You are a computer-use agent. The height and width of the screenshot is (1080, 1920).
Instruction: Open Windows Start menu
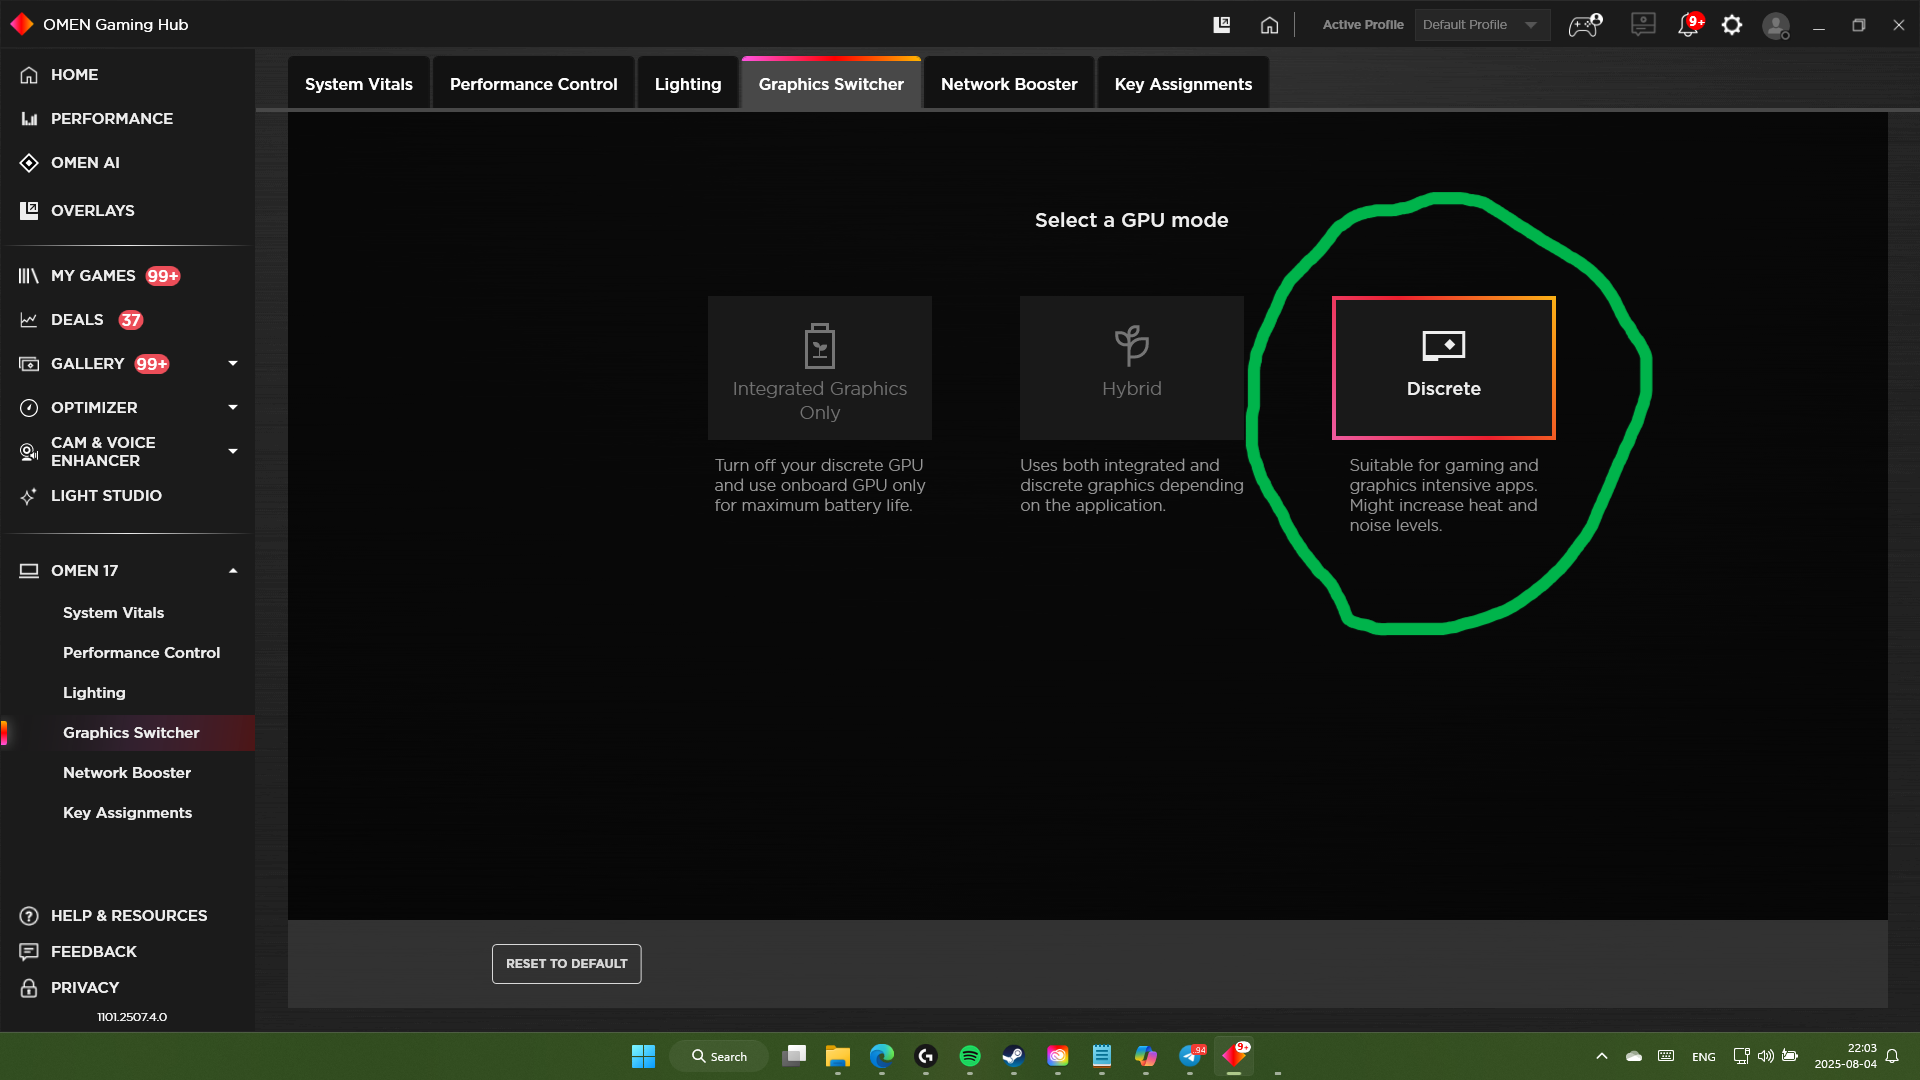pyautogui.click(x=643, y=1056)
